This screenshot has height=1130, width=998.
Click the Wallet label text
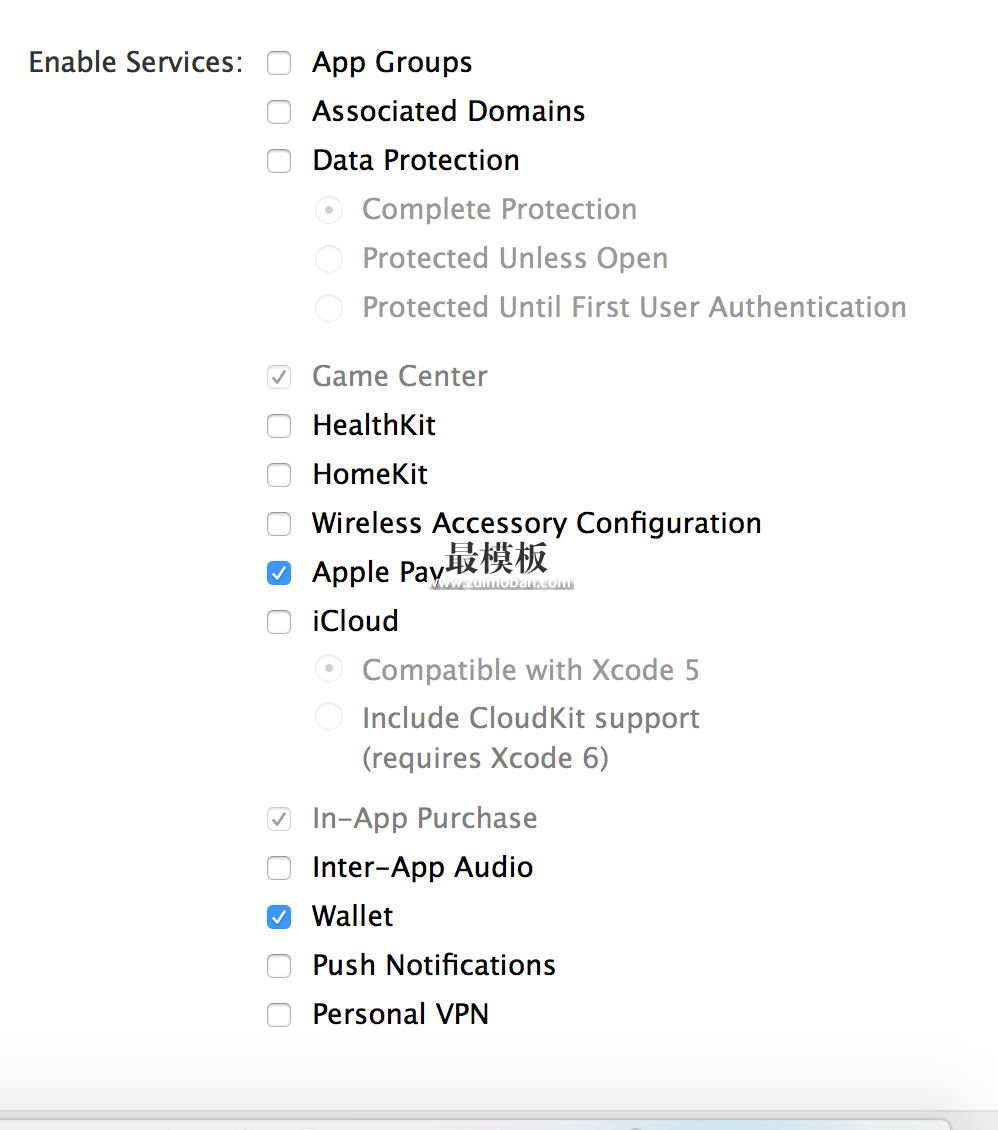click(x=352, y=916)
